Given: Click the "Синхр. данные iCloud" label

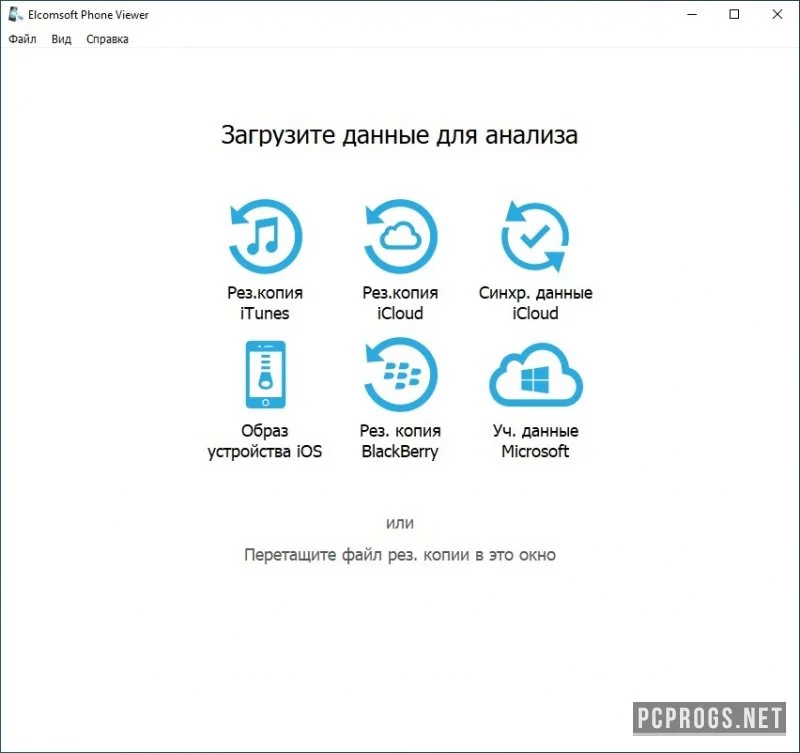Looking at the screenshot, I should pos(535,303).
